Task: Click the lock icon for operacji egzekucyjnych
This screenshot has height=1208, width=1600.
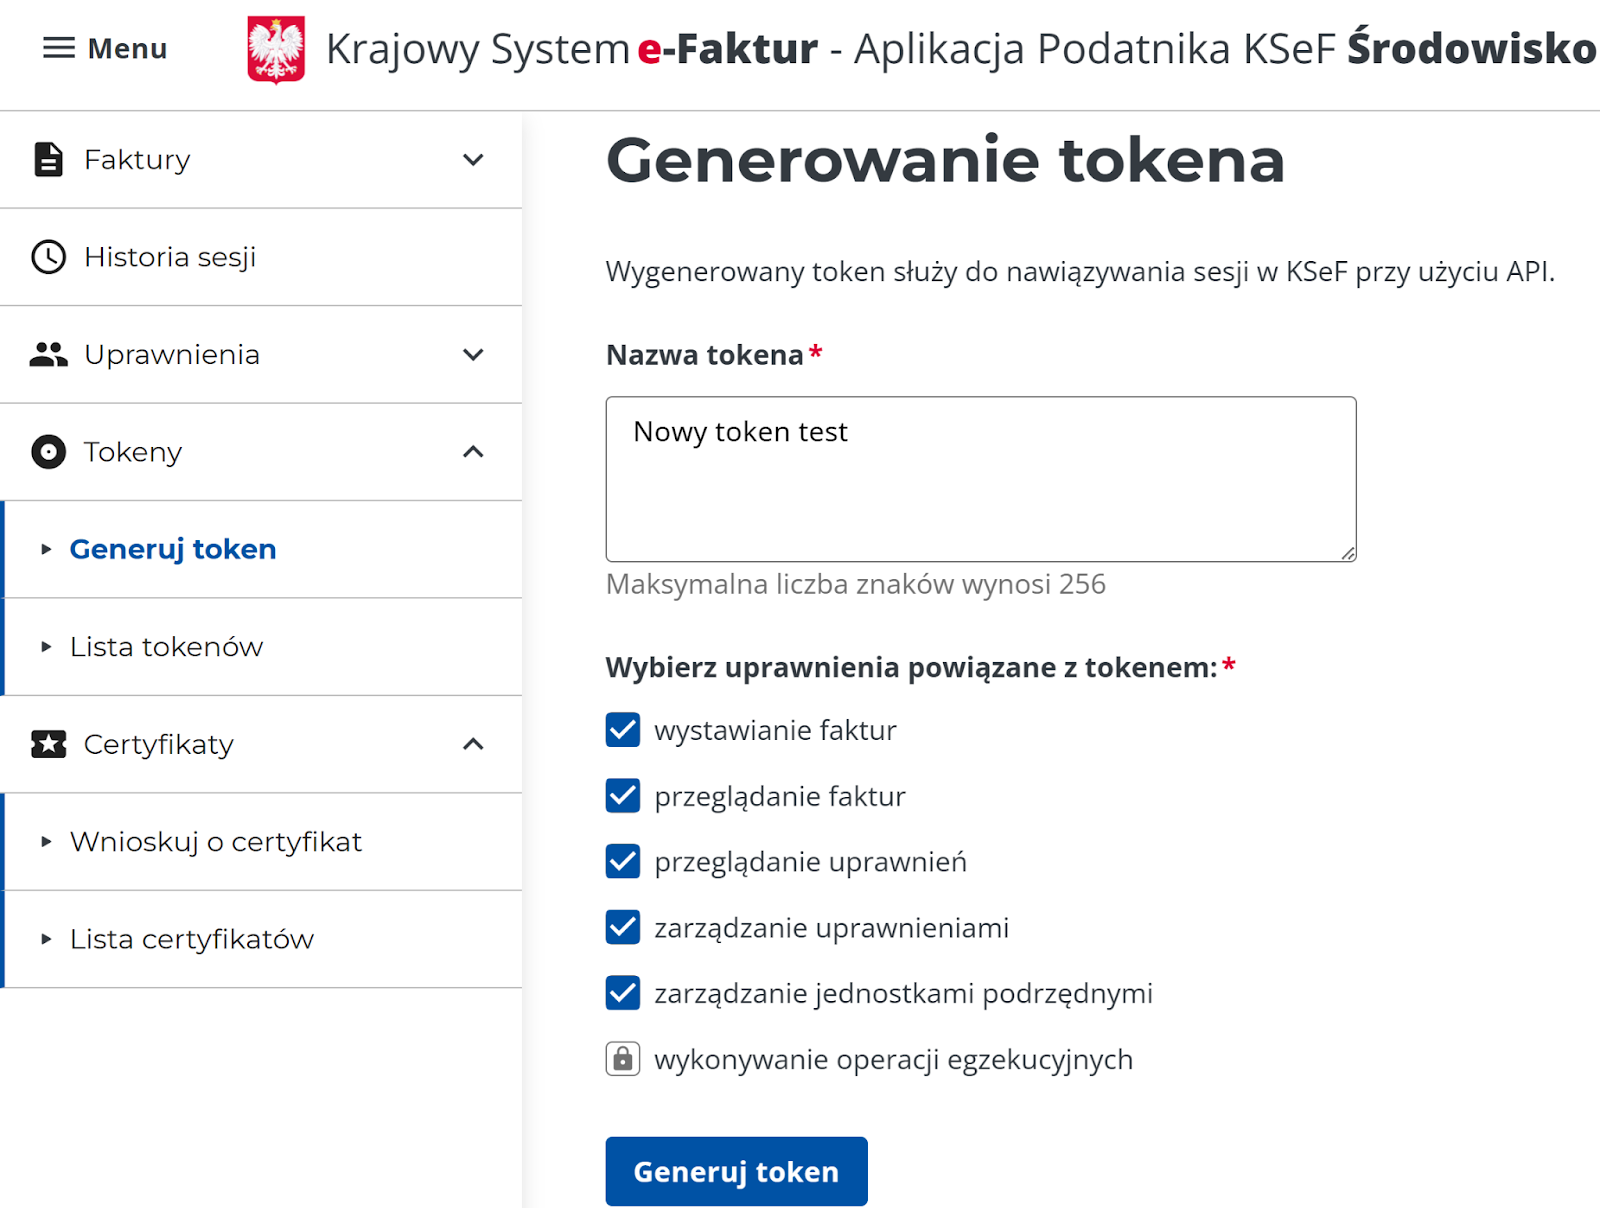Action: tap(622, 1059)
